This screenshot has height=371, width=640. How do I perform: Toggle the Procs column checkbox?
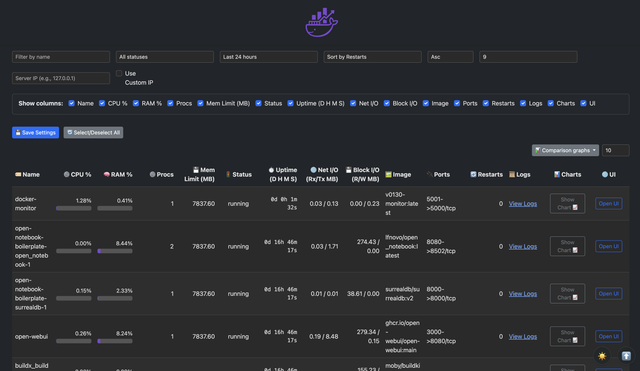[x=170, y=103]
